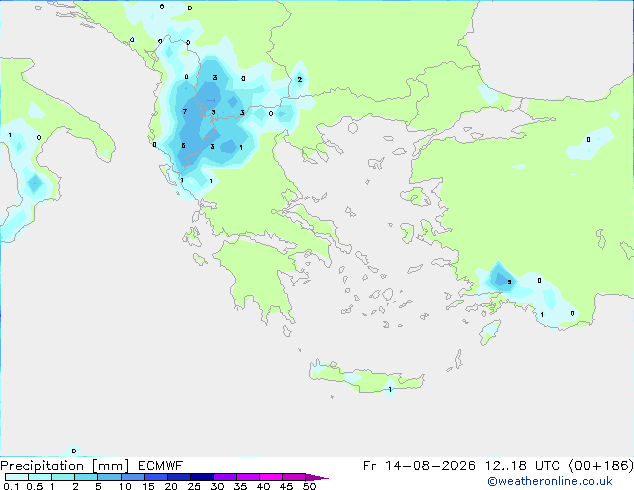The image size is (634, 490).
Task: Select the 0.5–1 mm legend swatch
Action: click(40, 477)
